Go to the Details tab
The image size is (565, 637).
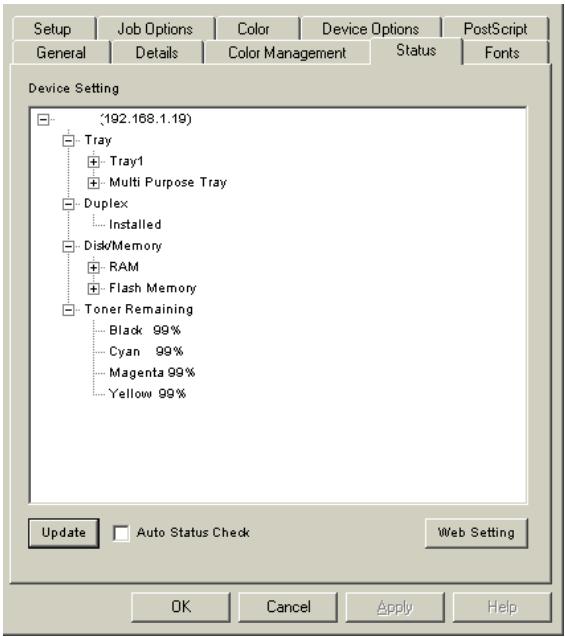pos(157,52)
